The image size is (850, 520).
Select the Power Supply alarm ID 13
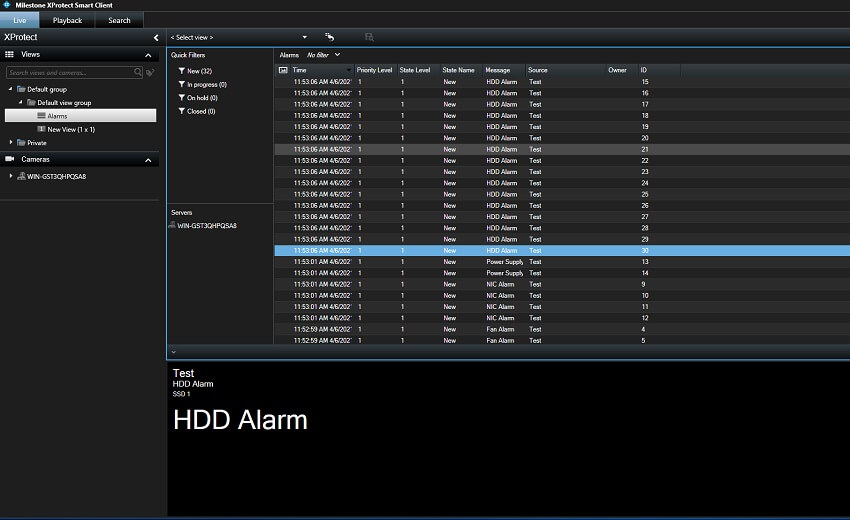562,262
